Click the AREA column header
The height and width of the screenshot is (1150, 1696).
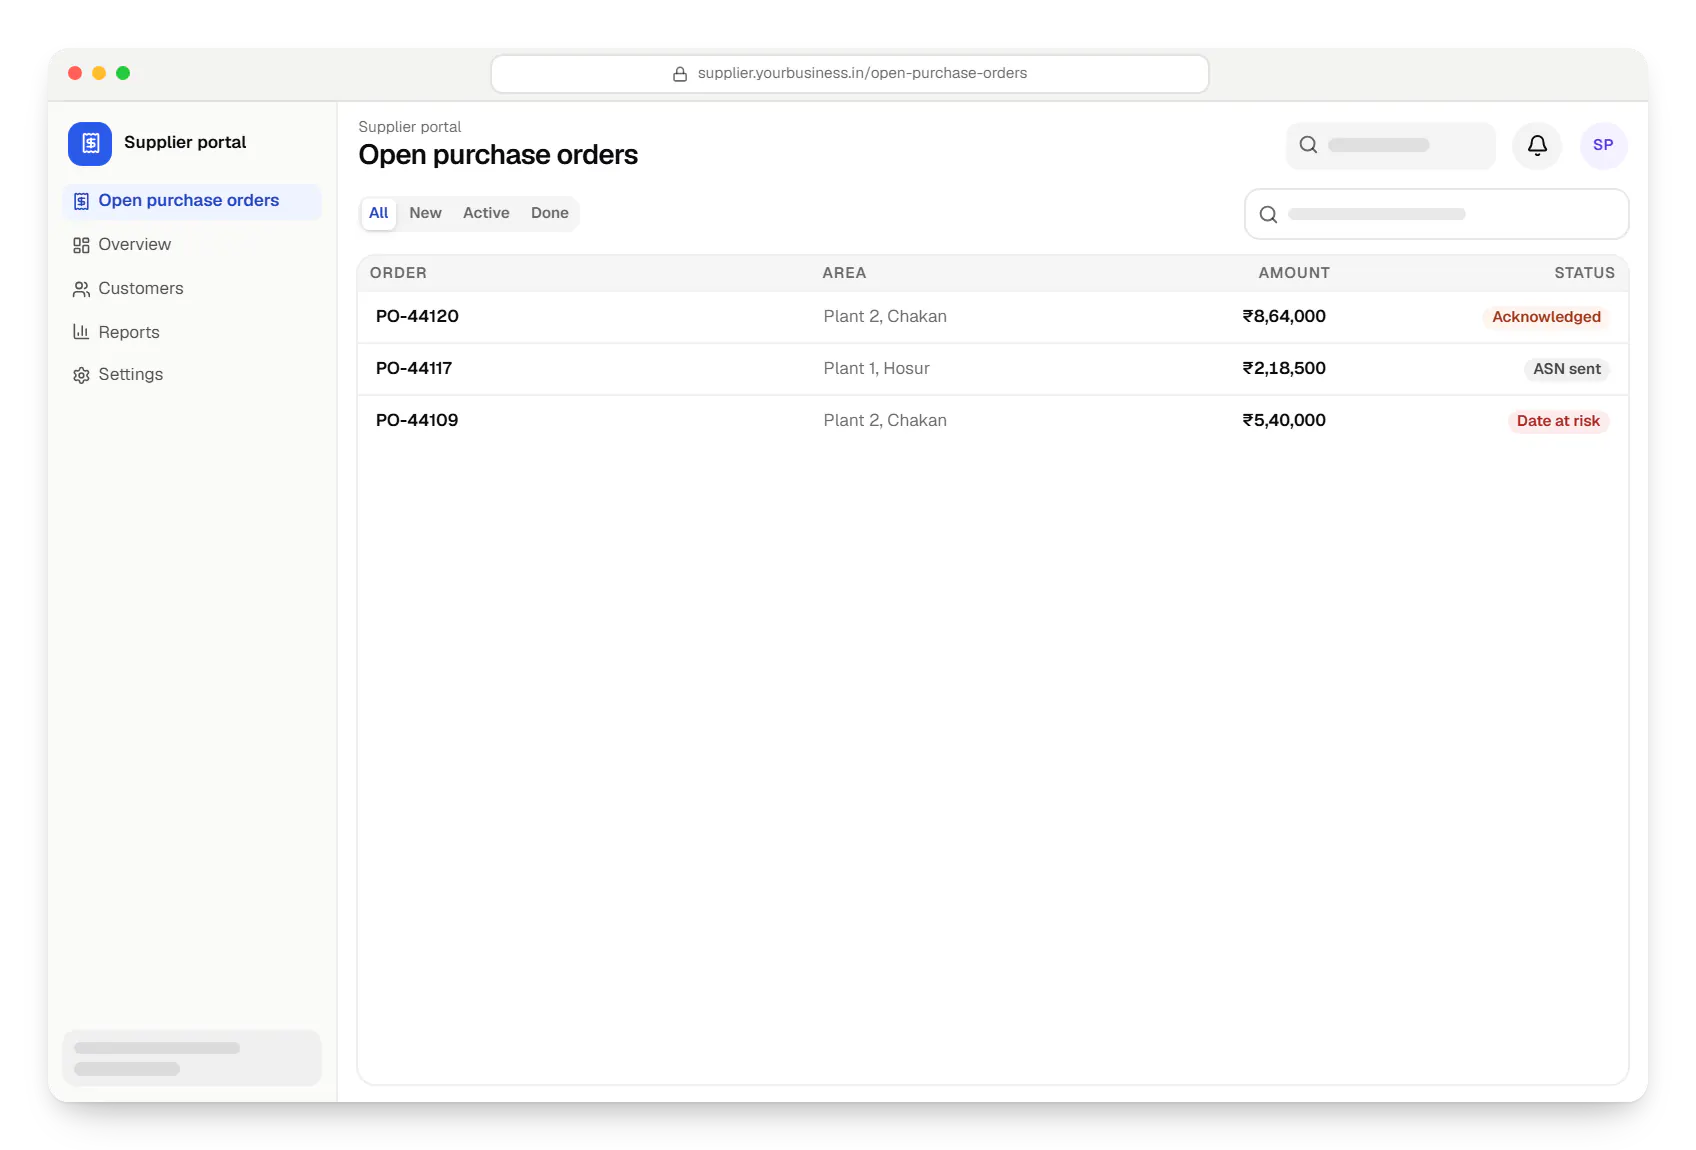click(x=844, y=273)
